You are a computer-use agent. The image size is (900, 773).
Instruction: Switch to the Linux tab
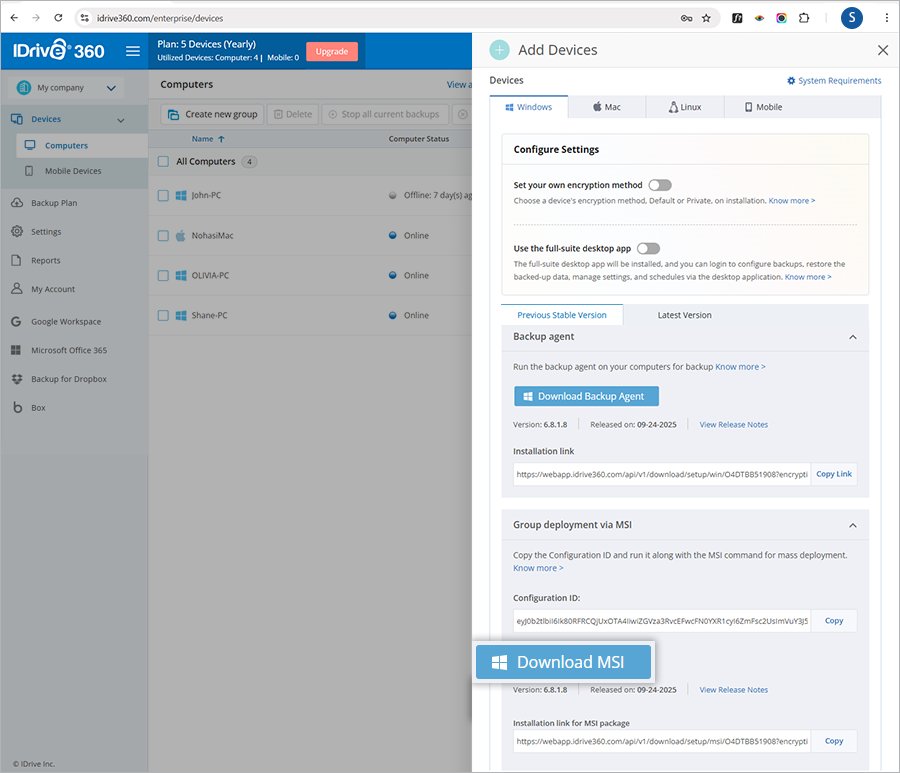(685, 107)
